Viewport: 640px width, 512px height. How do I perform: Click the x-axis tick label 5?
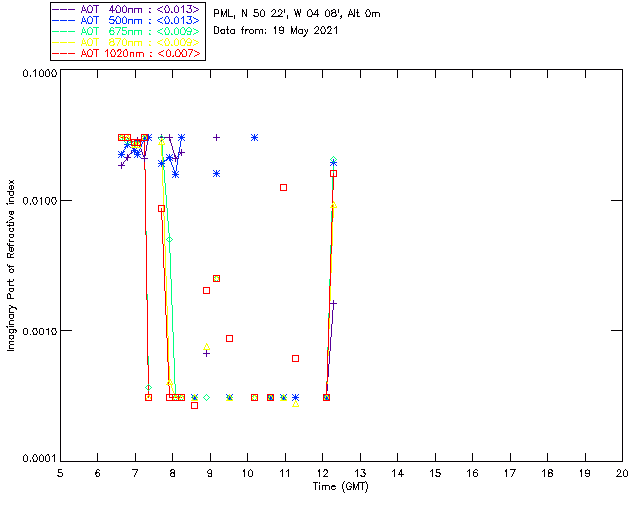pyautogui.click(x=60, y=473)
